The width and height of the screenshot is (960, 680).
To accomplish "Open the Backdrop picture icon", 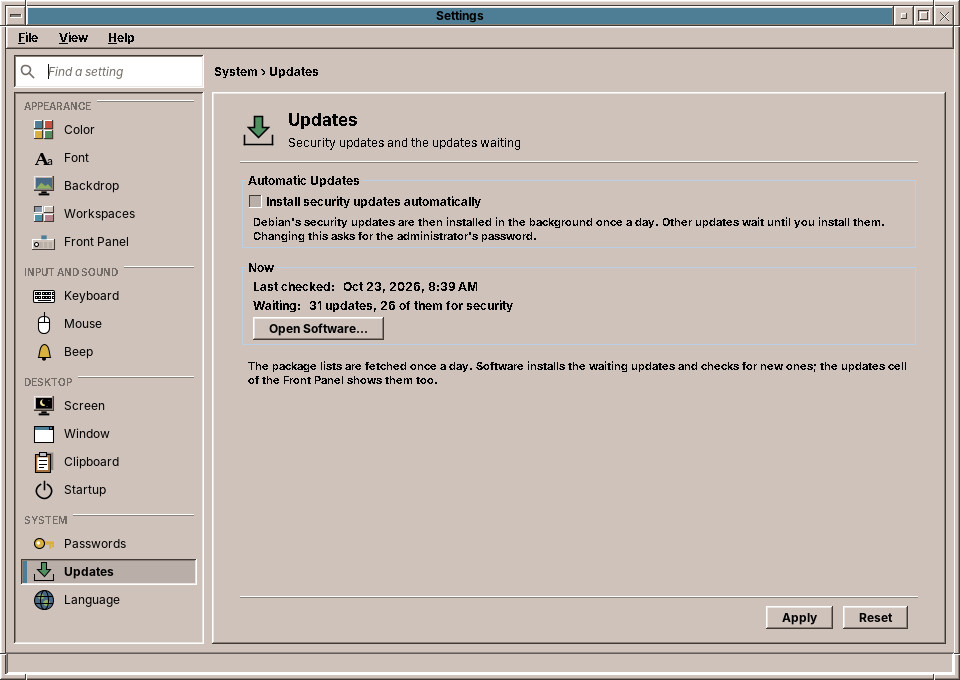I will (x=43, y=186).
